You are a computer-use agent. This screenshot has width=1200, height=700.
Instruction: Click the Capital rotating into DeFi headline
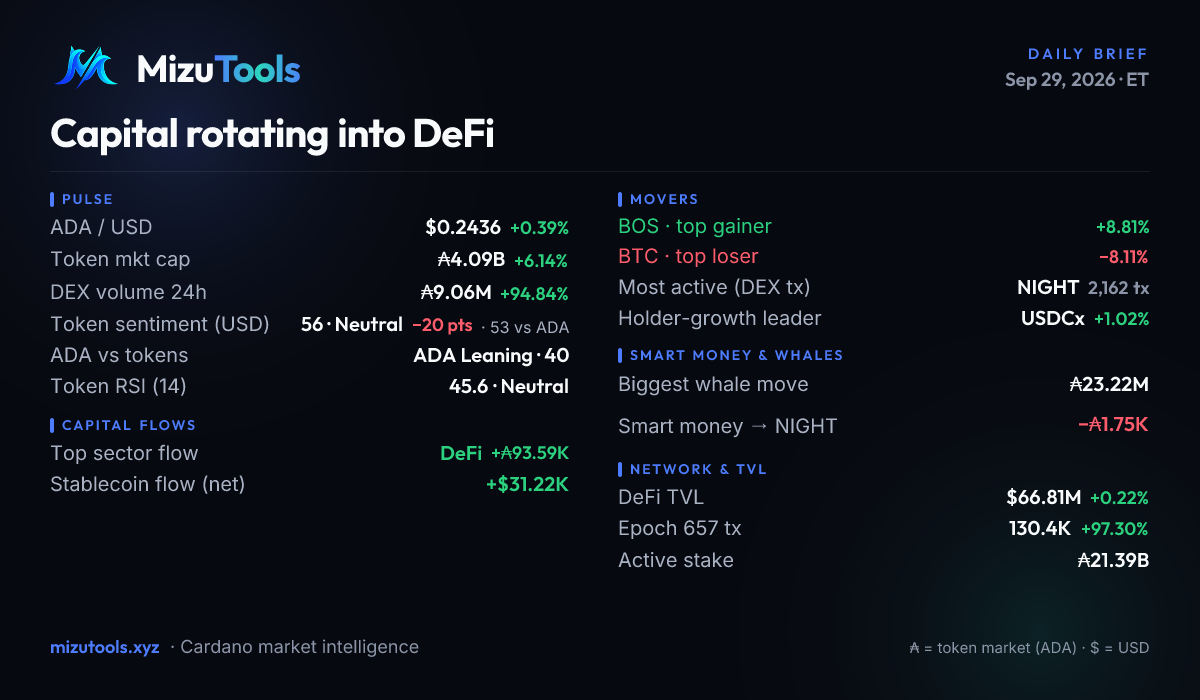272,134
